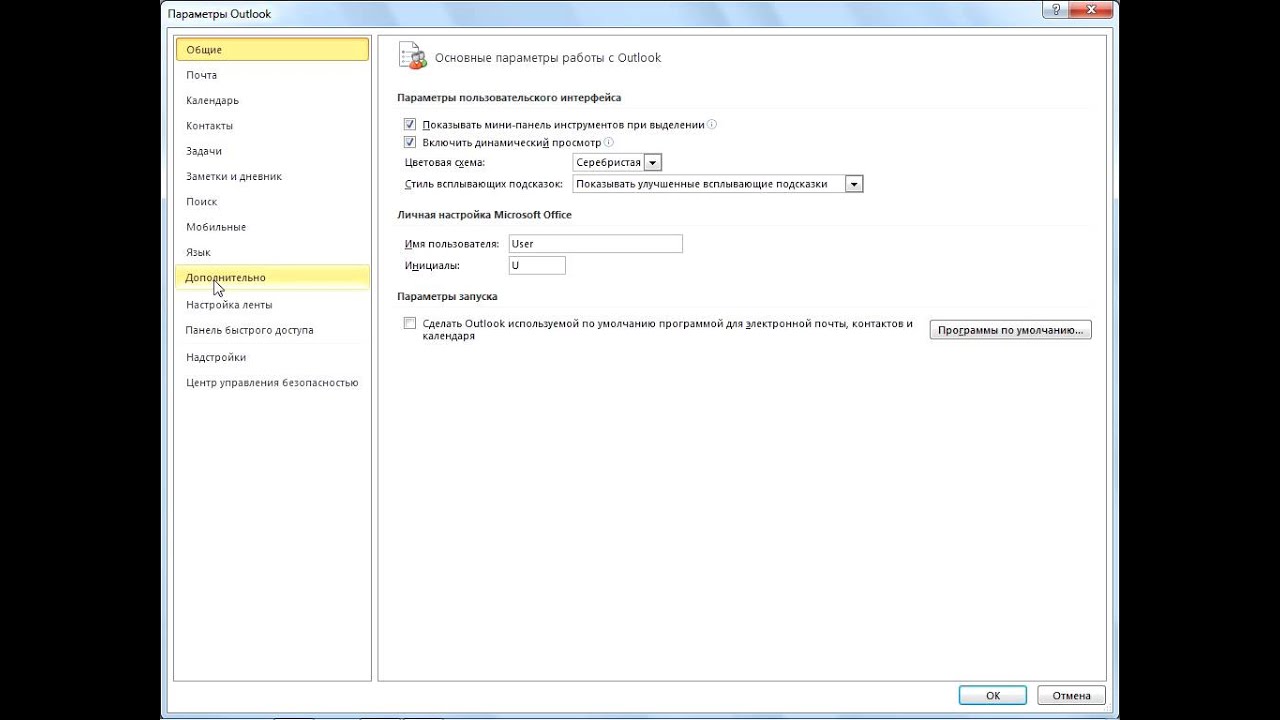1280x720 pixels.
Task: Toggle Показывать мини-панель инструментов checkbox
Action: pyautogui.click(x=409, y=125)
